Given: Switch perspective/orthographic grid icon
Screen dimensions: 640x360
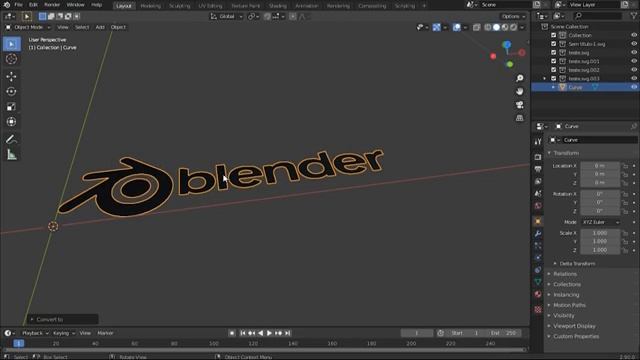Looking at the screenshot, I should 520,118.
